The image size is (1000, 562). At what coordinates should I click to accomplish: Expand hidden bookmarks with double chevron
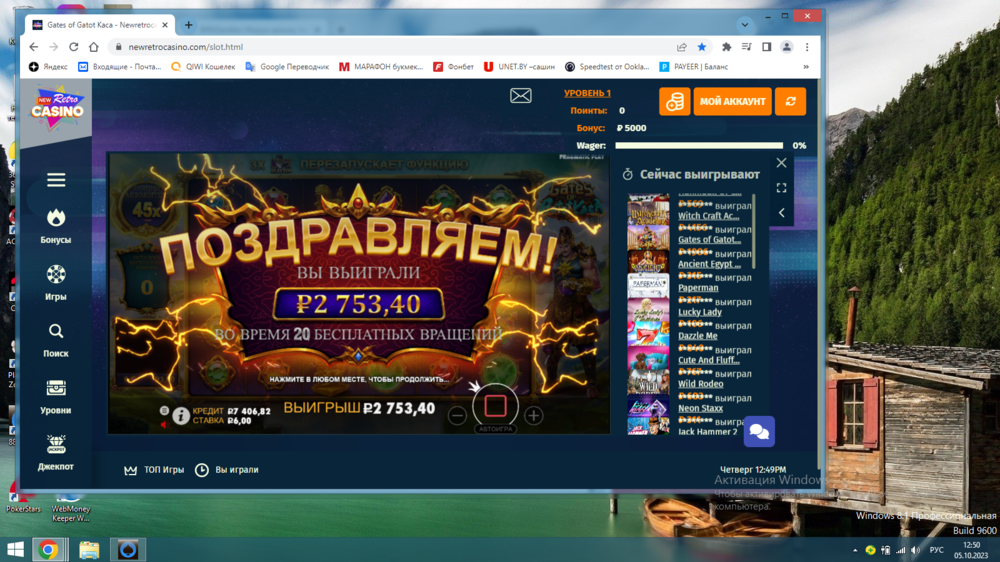(x=806, y=67)
